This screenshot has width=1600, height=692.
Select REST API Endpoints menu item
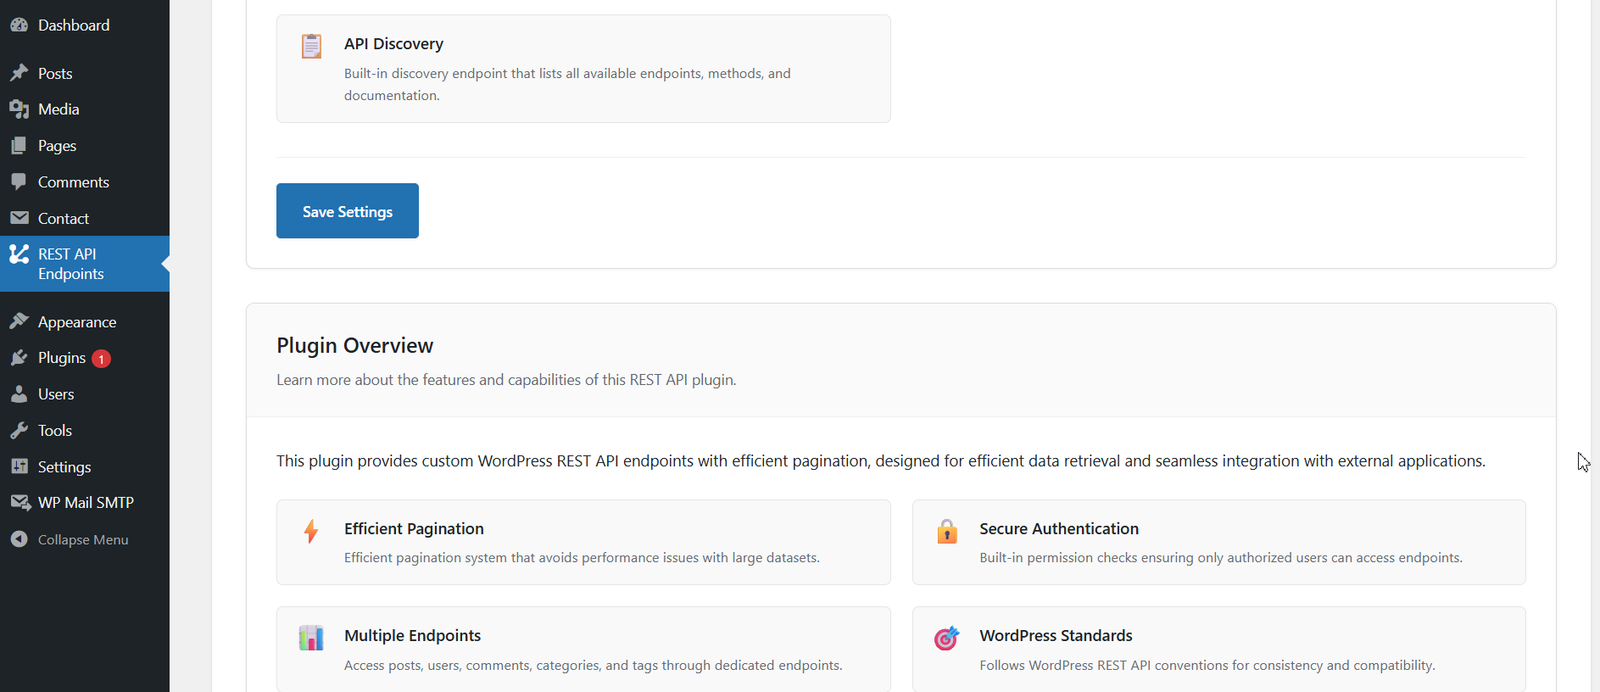[x=85, y=264]
